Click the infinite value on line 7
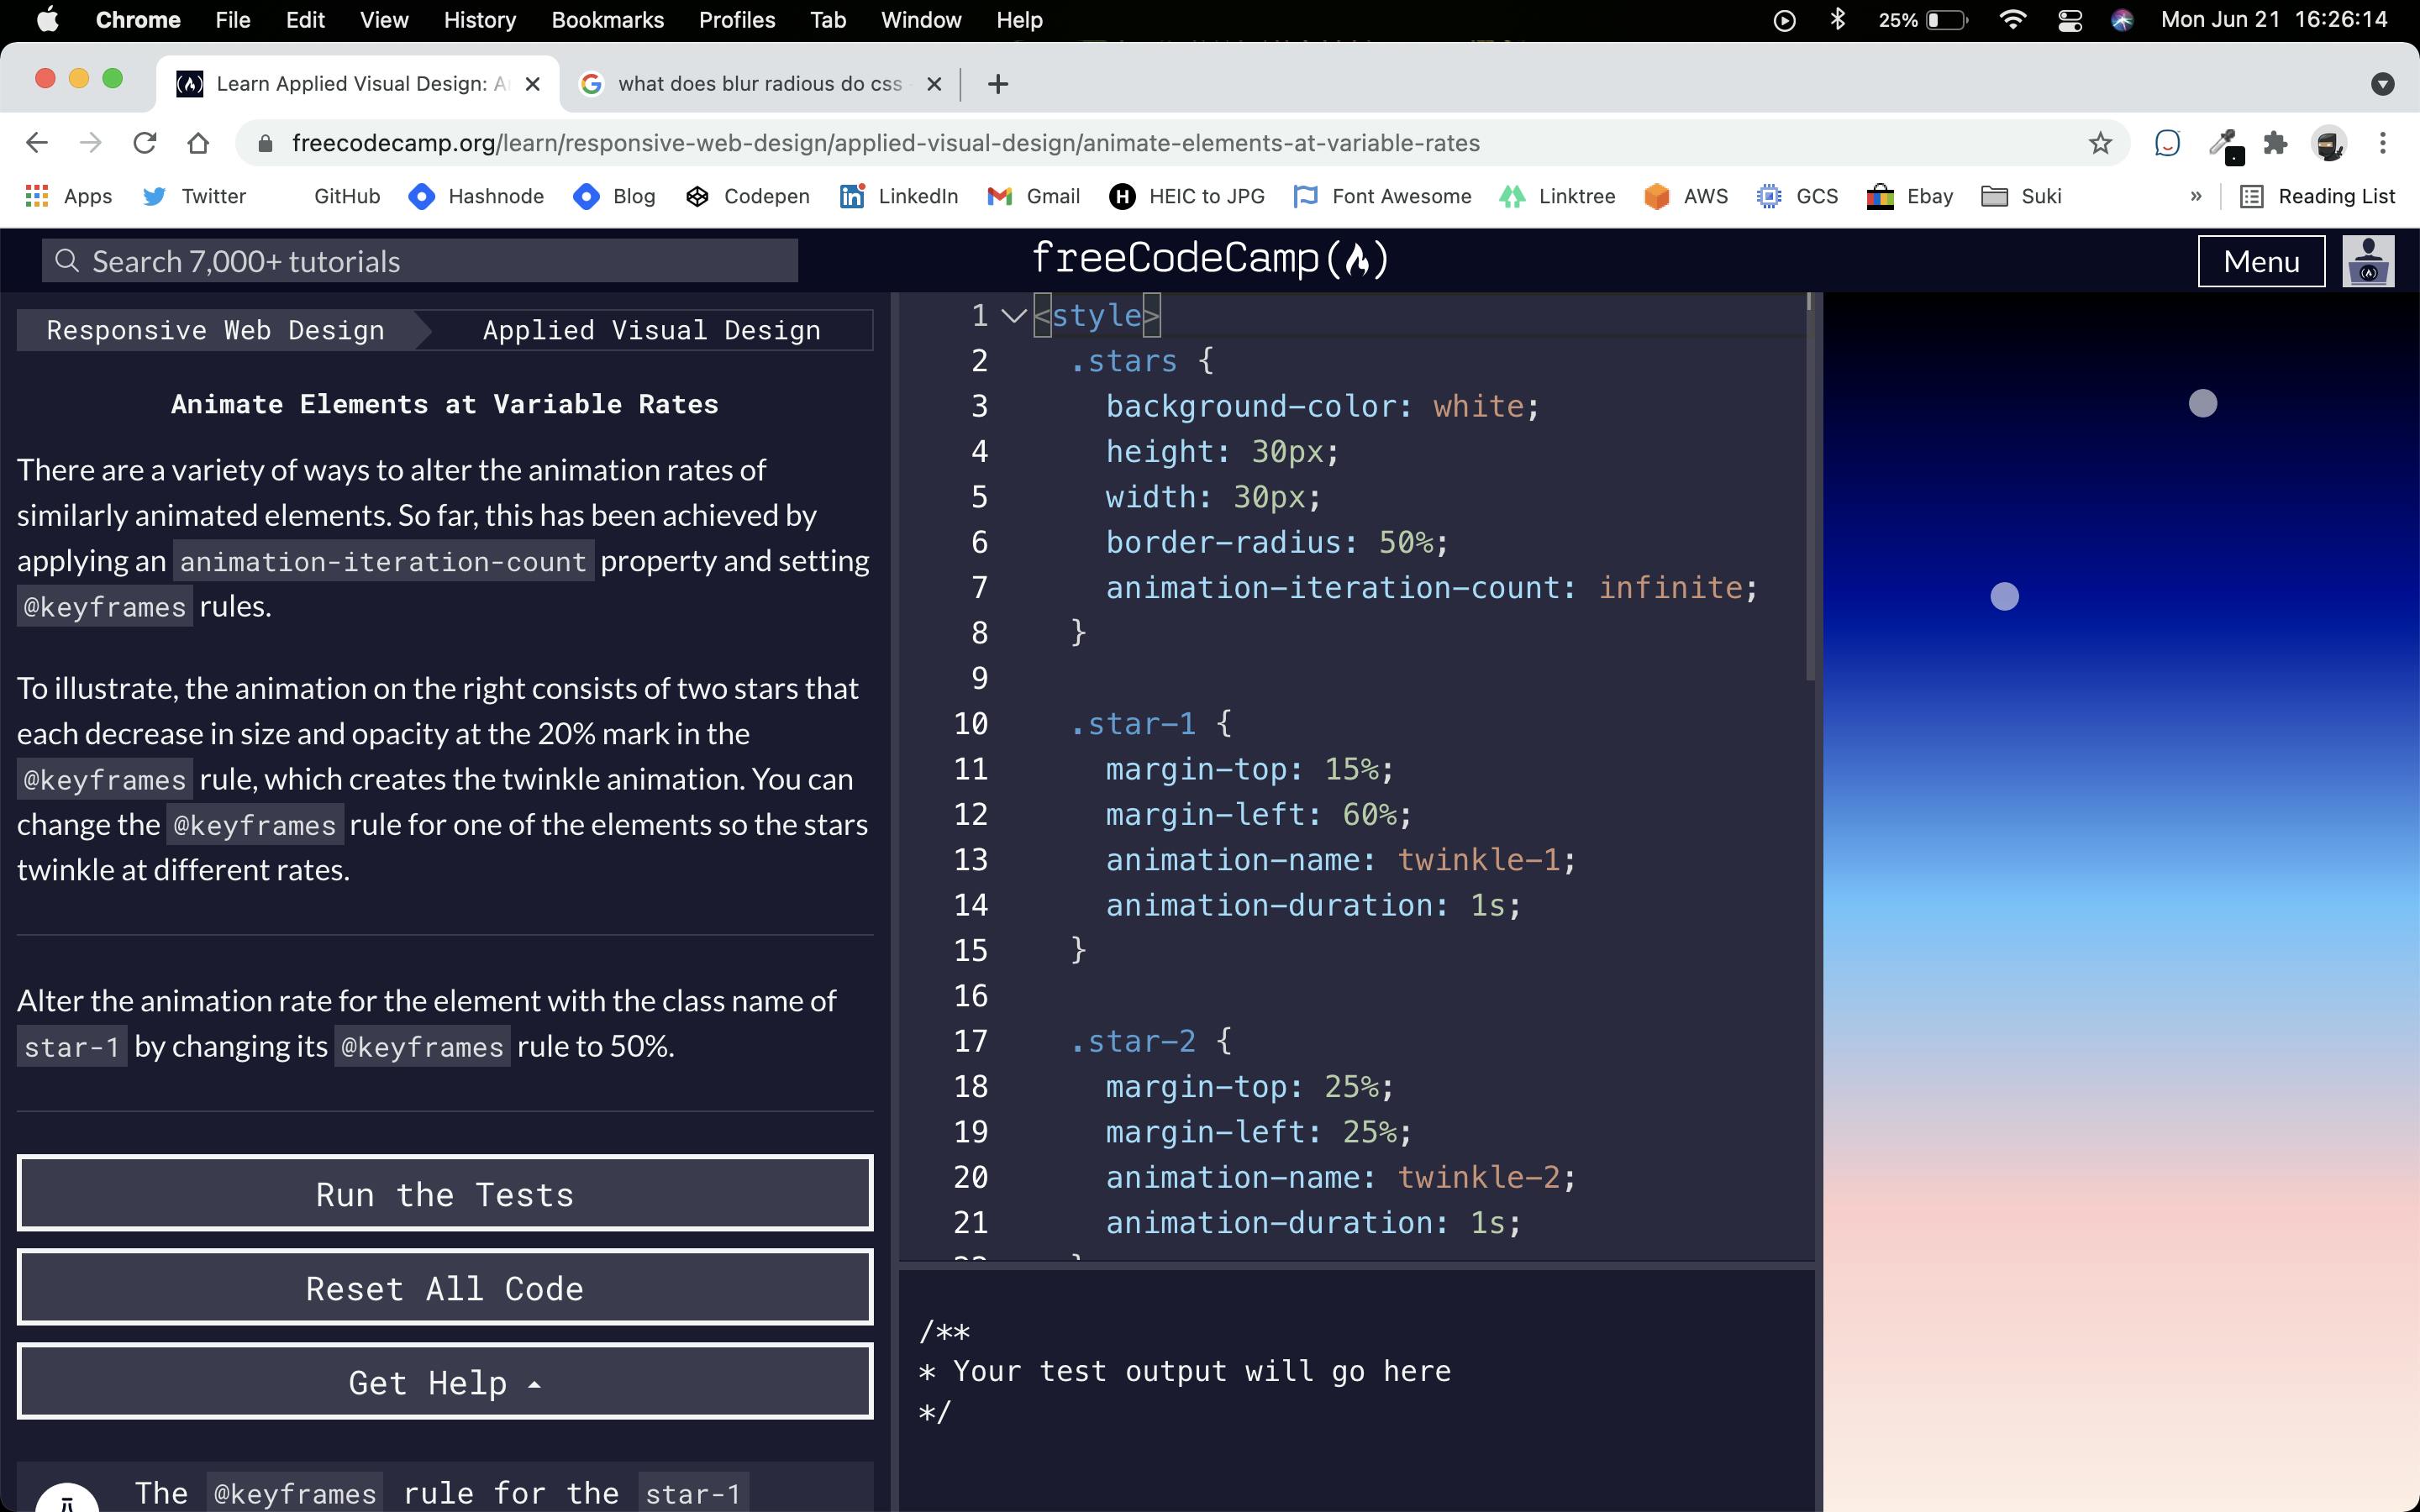 point(1670,587)
